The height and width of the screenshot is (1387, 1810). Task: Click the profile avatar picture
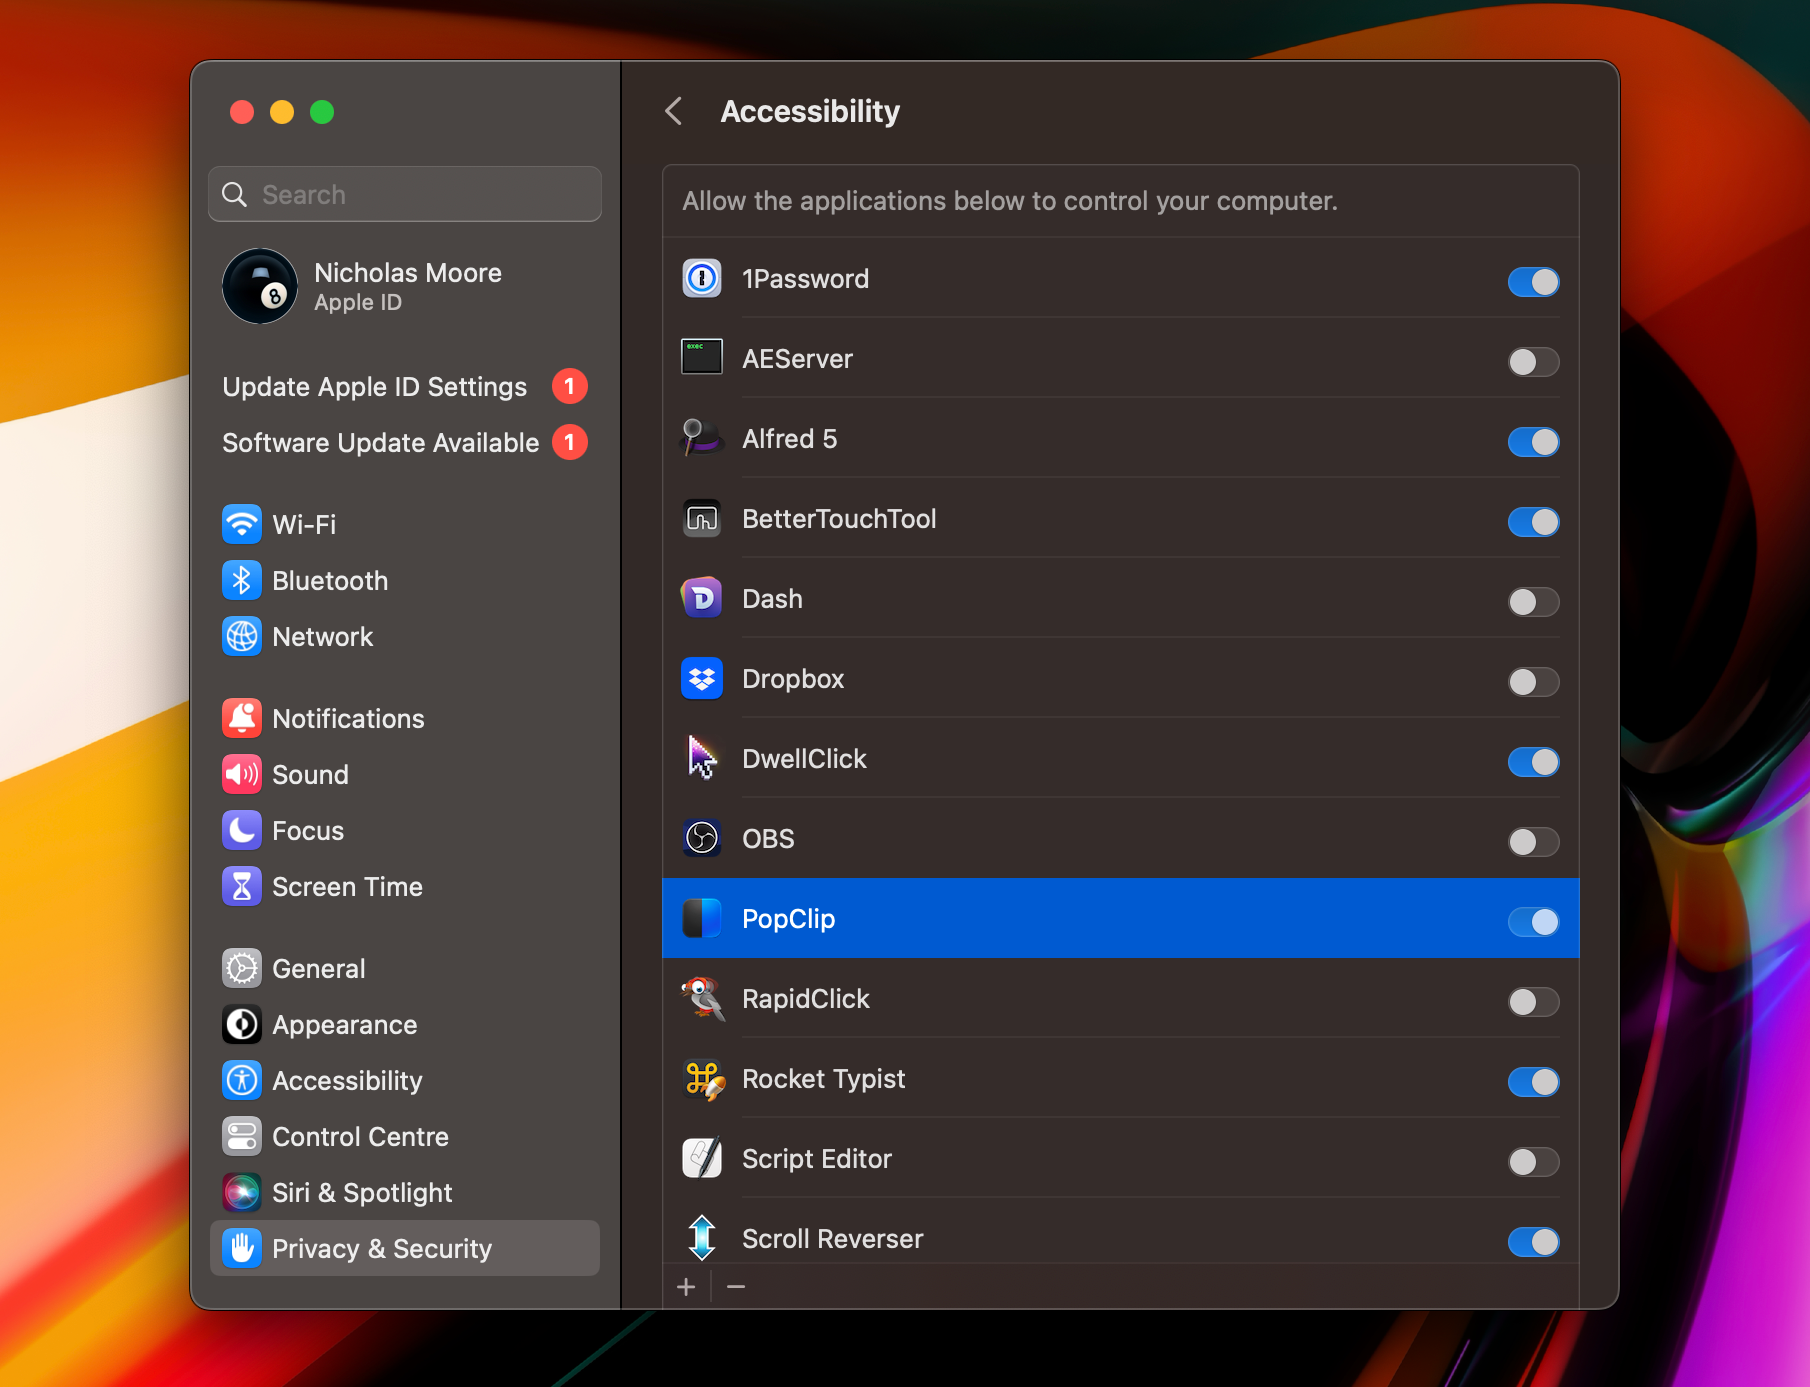click(260, 286)
